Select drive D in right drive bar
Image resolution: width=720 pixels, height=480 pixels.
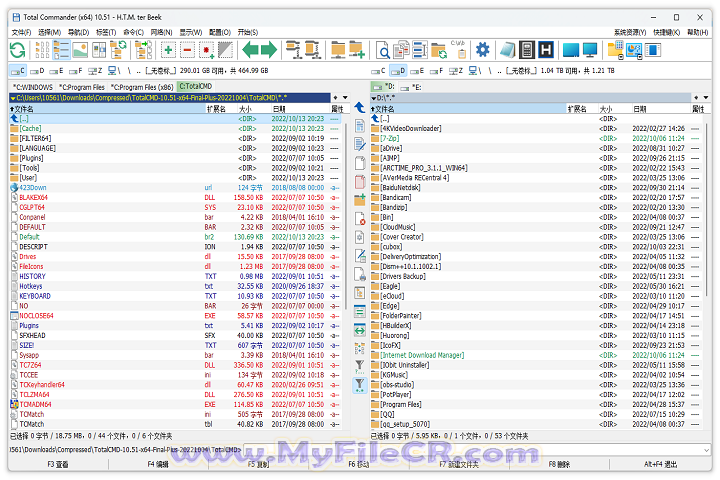click(x=398, y=71)
